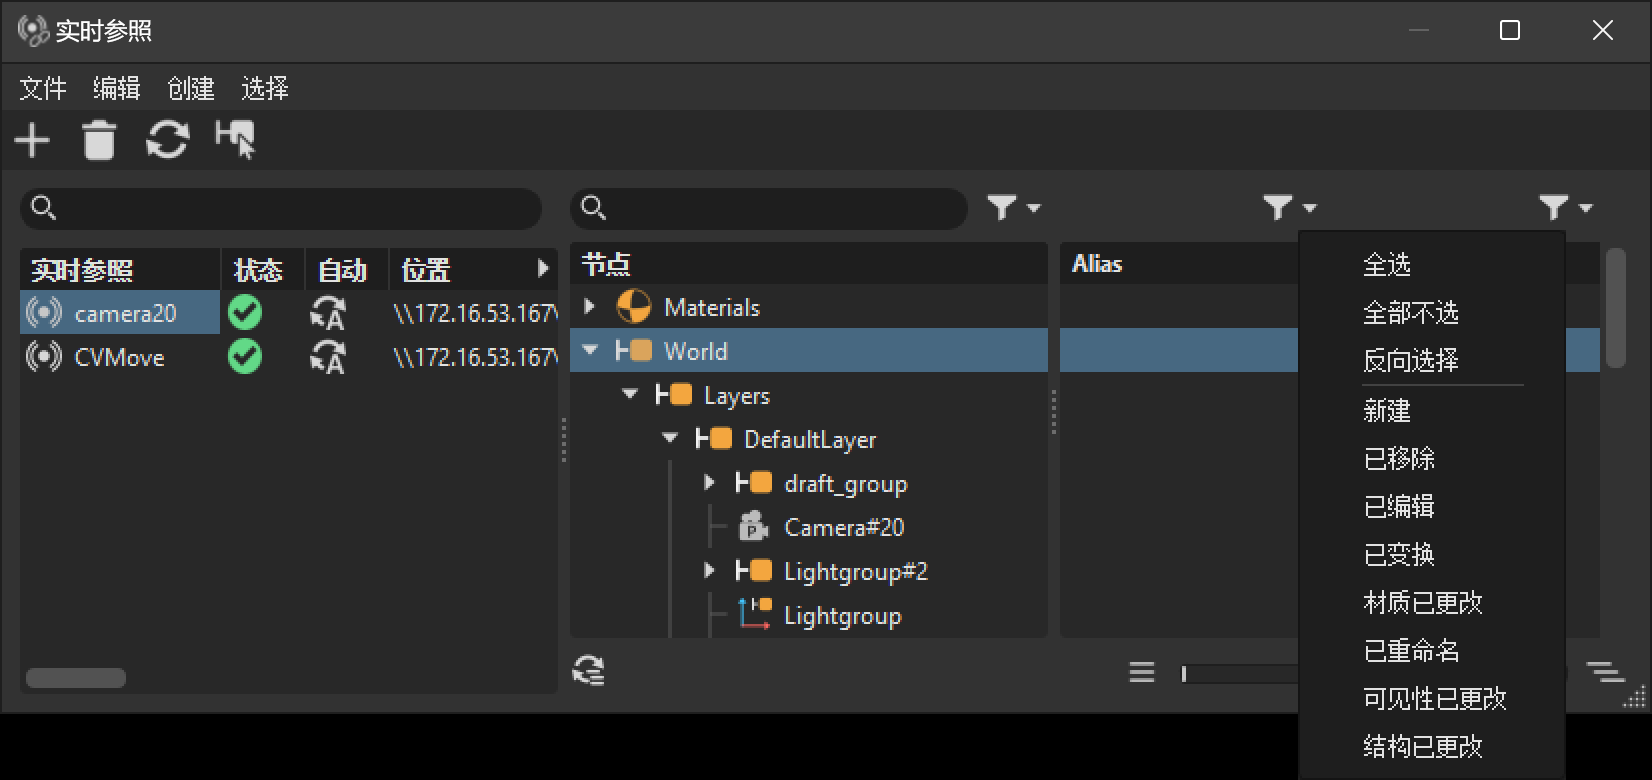Viewport: 1652px width, 780px height.
Task: Open the middle filter dropdown above Alias column
Action: click(x=1290, y=207)
